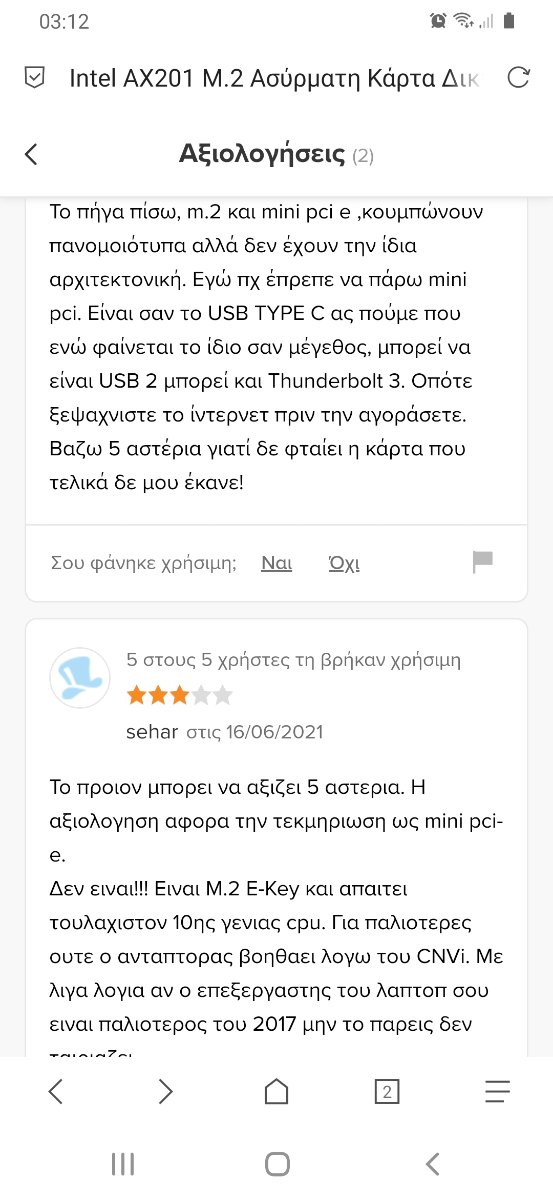Open the browser hamburger menu
Viewport: 553px width, 1200px height.
(x=497, y=1091)
